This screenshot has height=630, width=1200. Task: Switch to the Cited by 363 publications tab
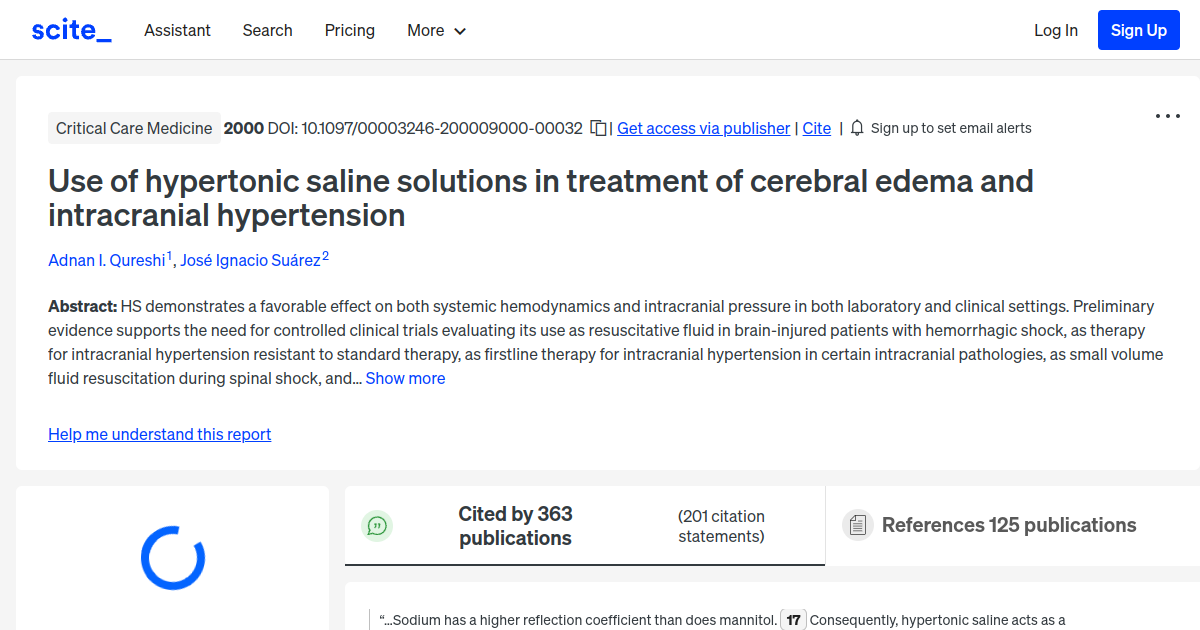tap(515, 525)
